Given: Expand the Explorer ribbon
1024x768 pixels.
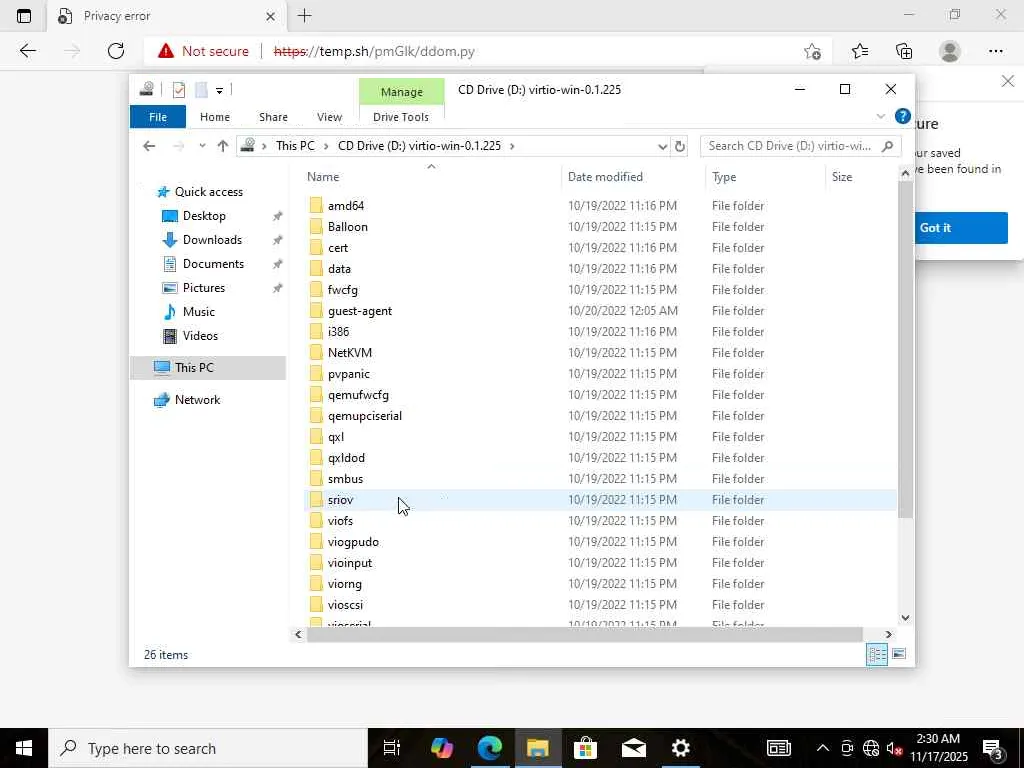Looking at the screenshot, I should pos(880,116).
